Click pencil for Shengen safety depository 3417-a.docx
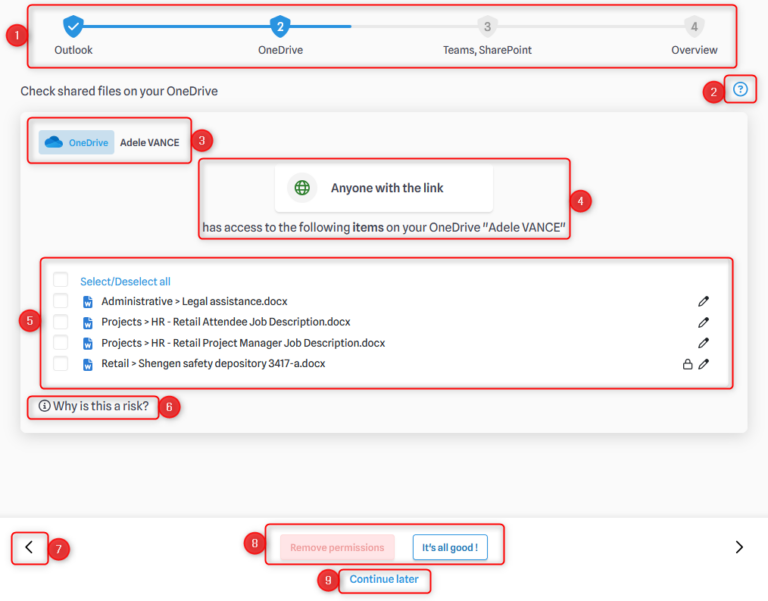 [703, 364]
